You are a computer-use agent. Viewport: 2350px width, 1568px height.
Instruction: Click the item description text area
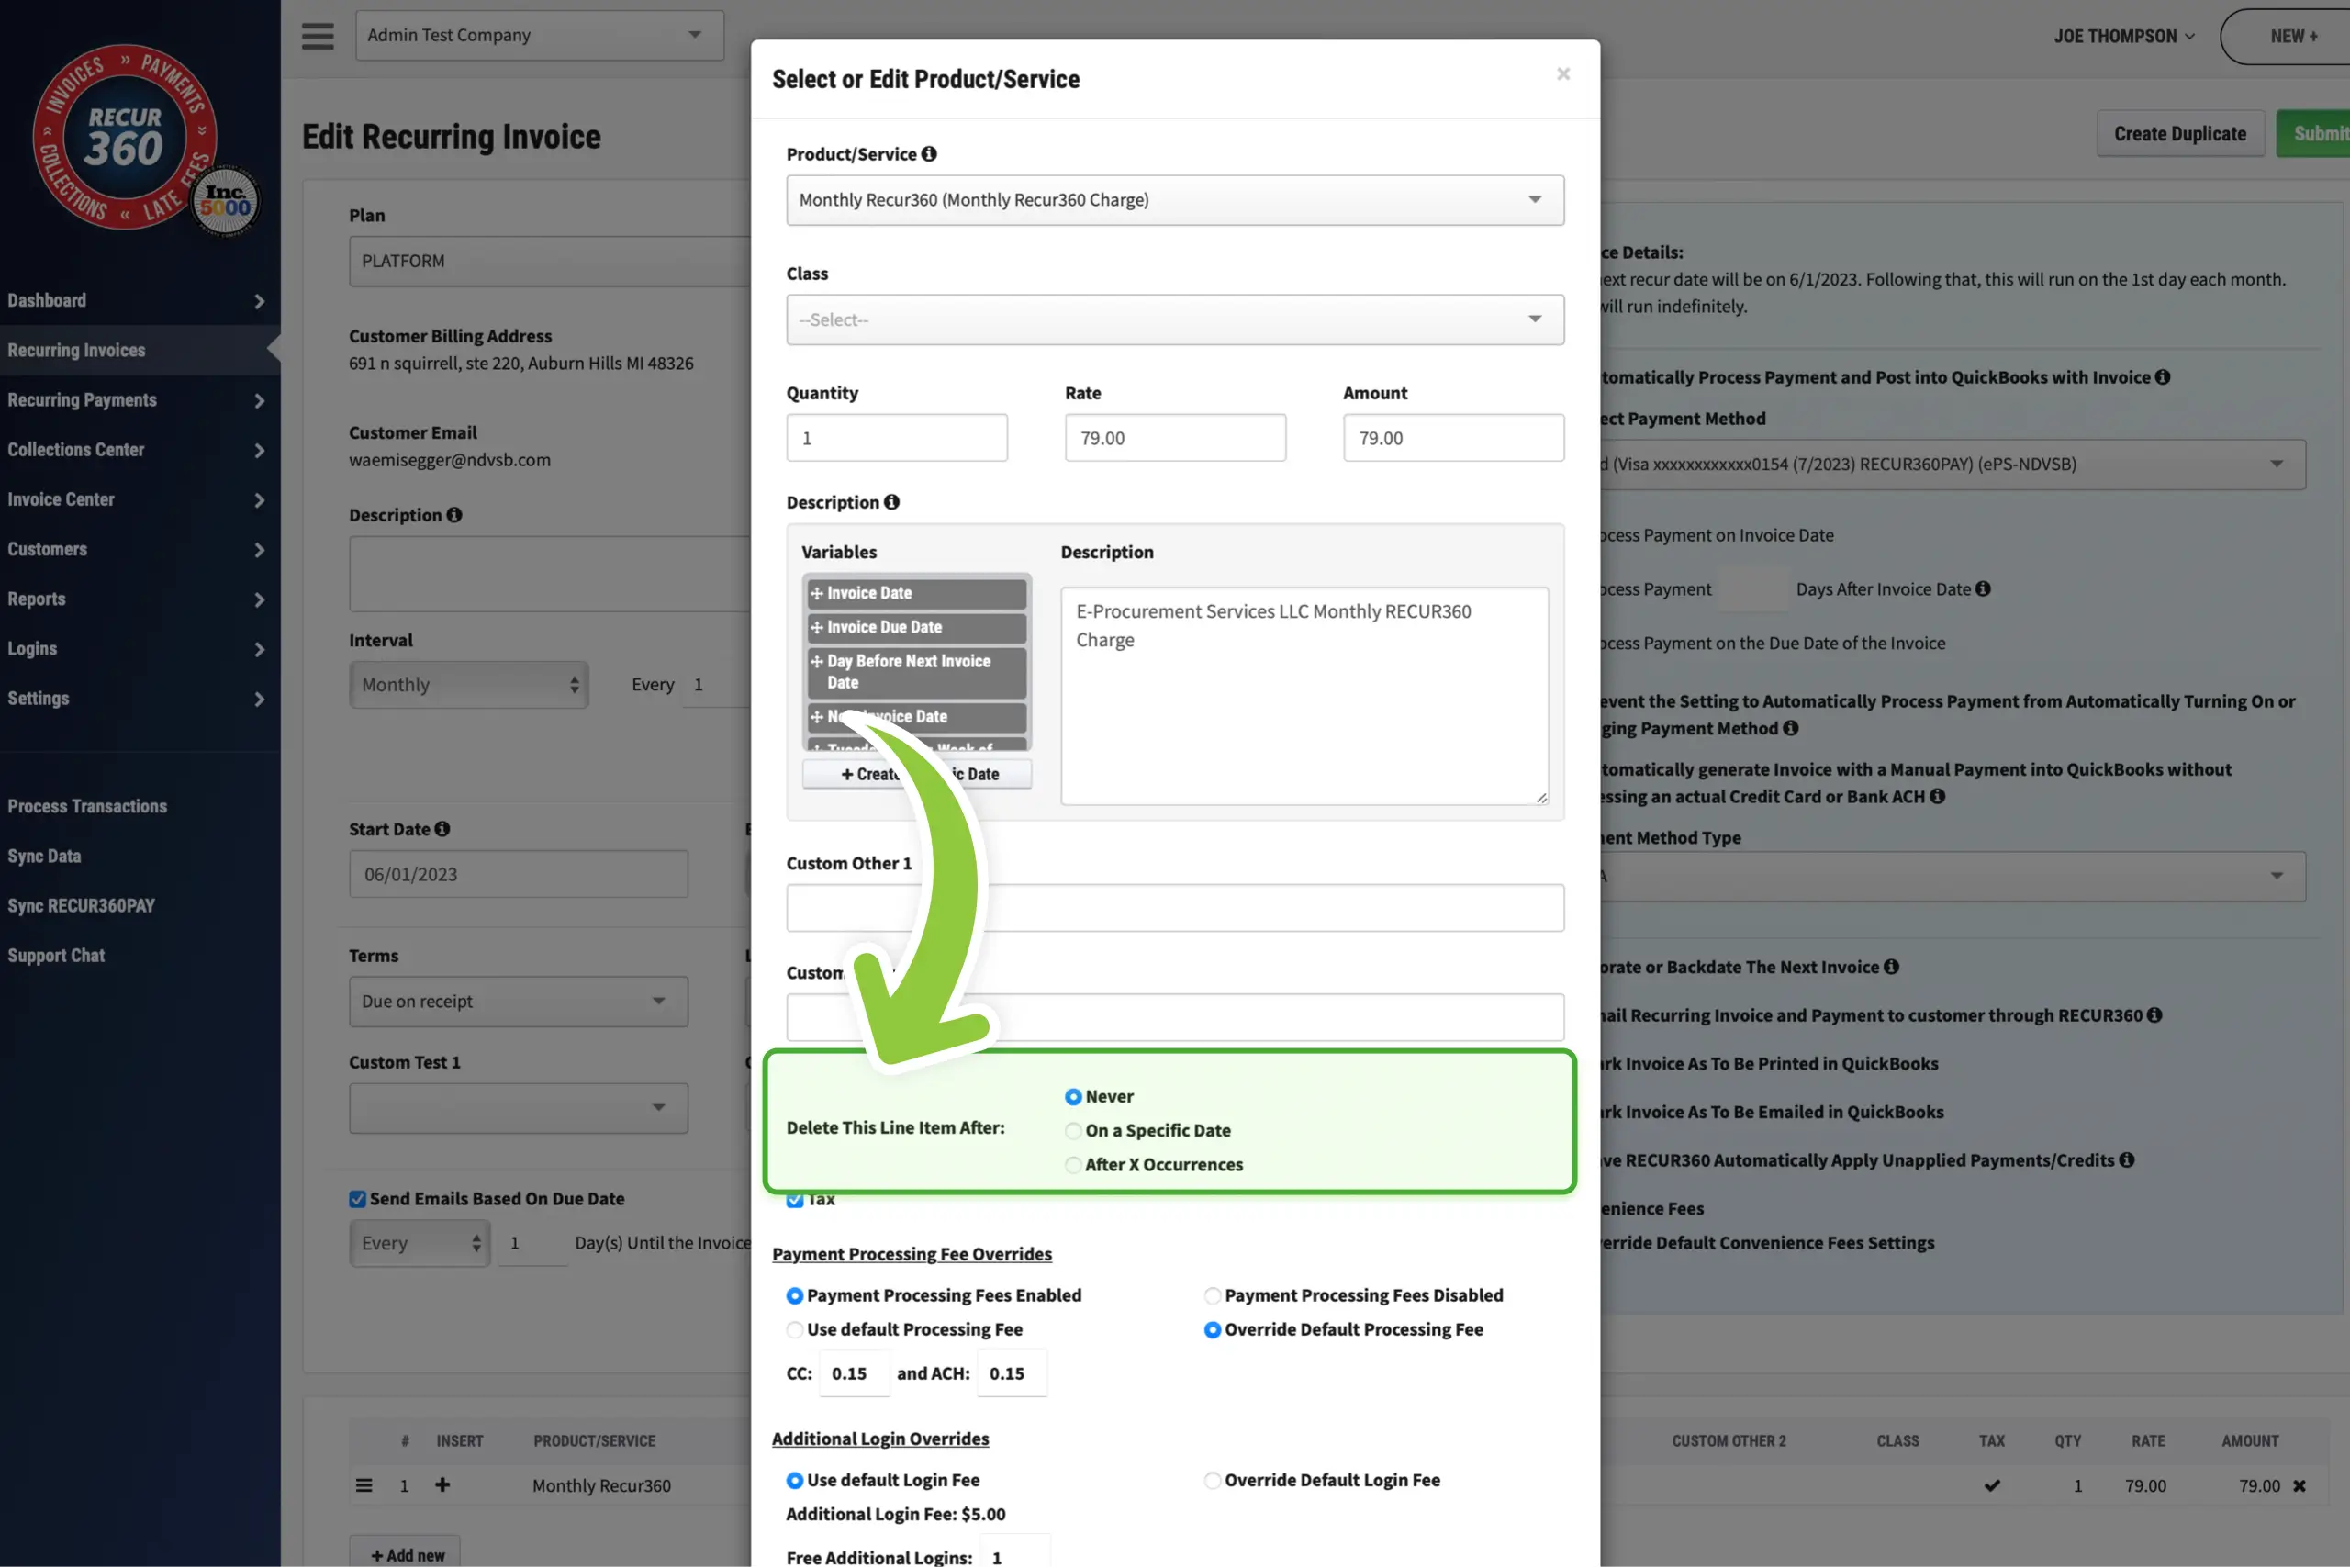[1304, 696]
